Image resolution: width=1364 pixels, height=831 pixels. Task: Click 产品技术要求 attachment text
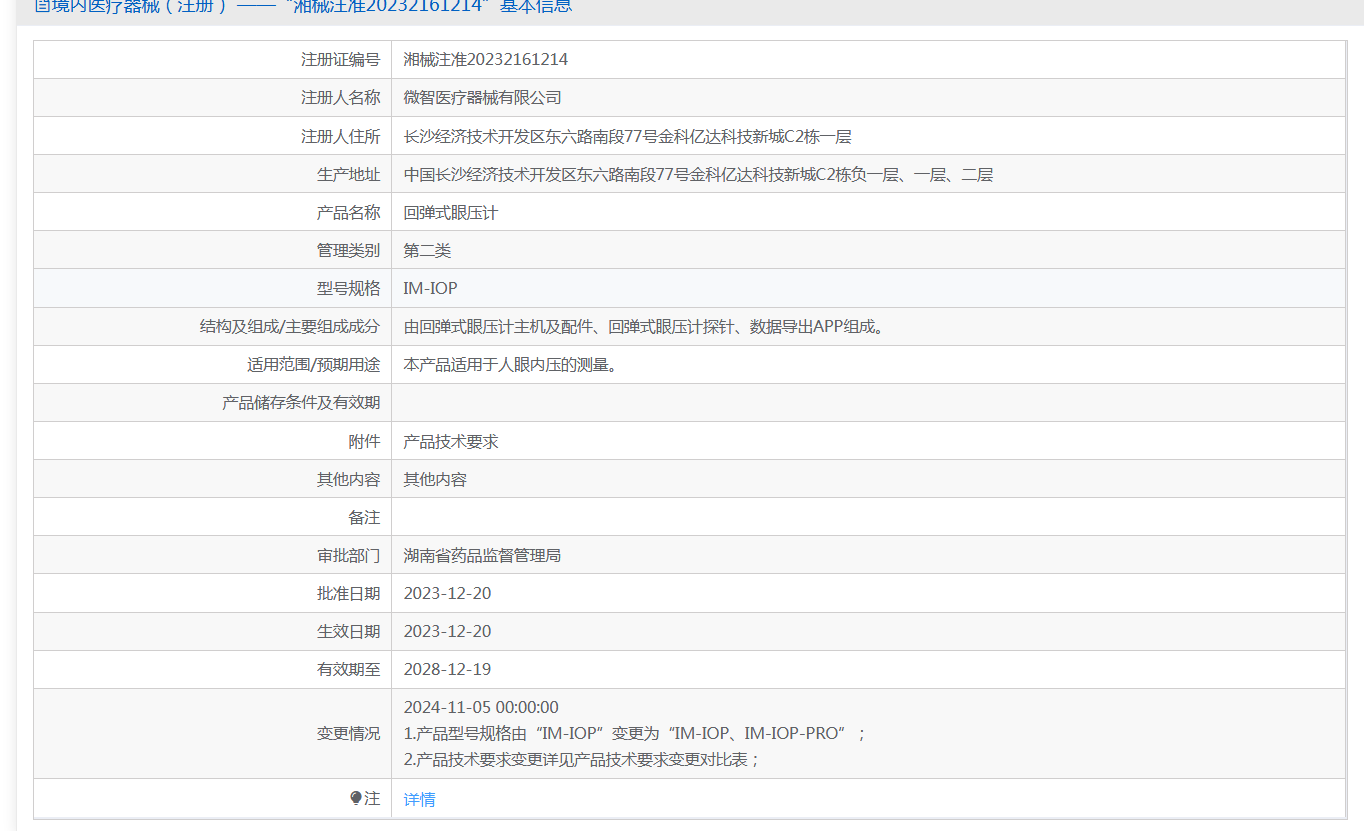pos(450,441)
